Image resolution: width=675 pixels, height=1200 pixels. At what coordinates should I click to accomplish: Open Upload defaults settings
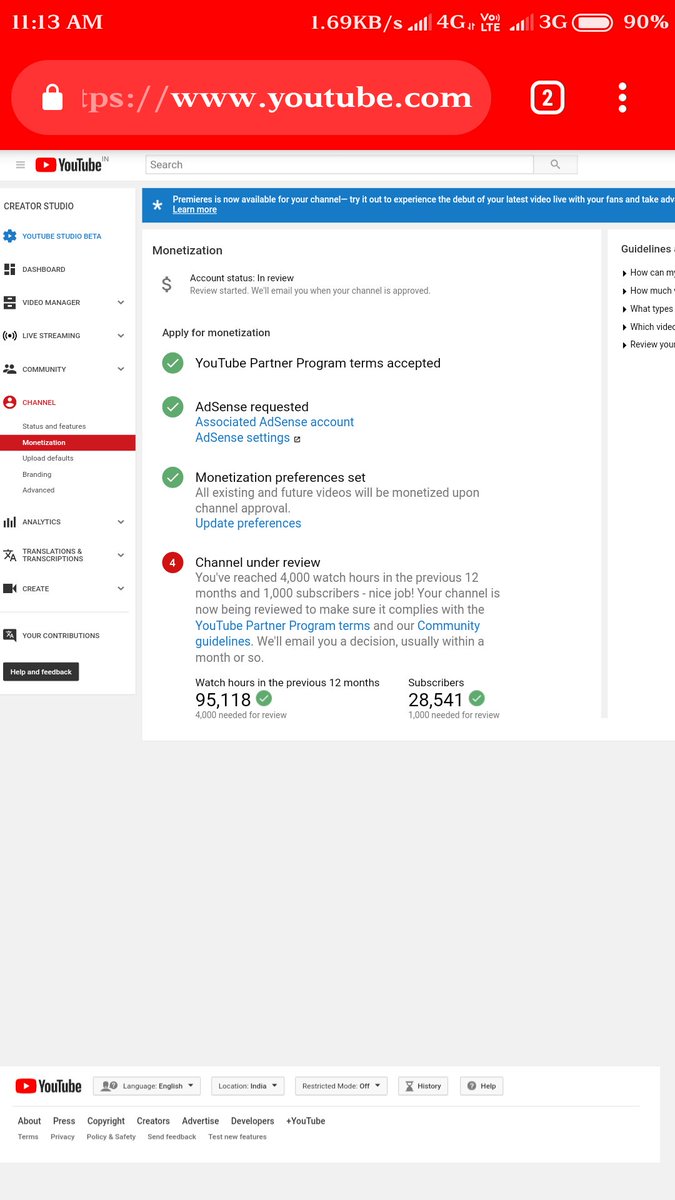point(48,458)
